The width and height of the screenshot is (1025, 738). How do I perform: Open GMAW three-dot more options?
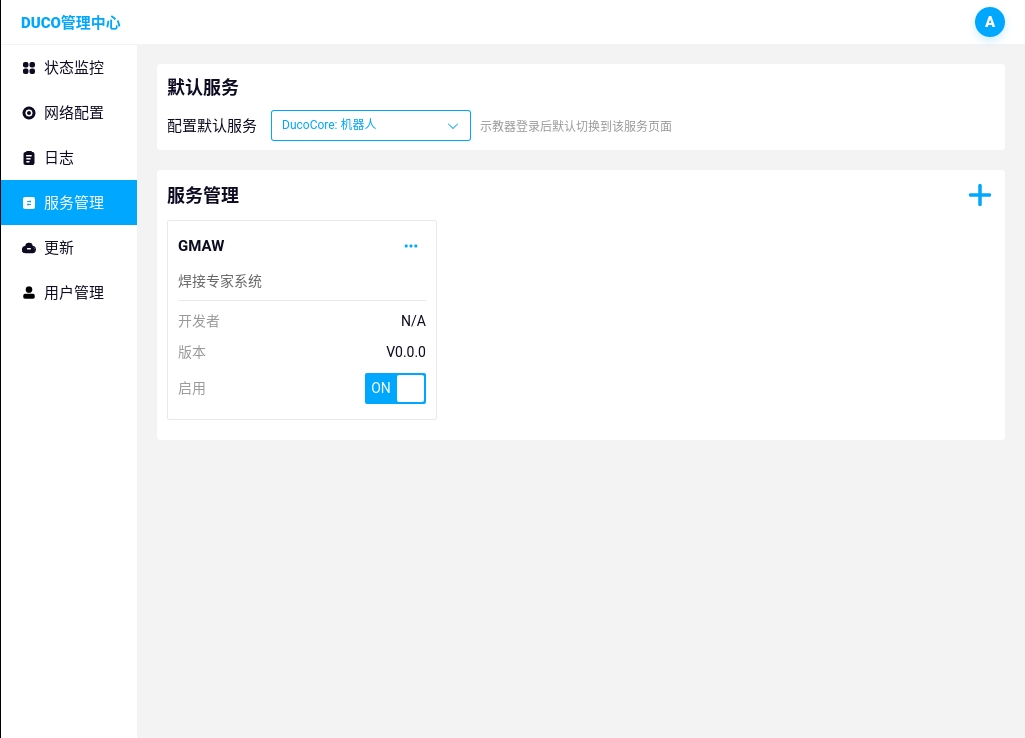(411, 246)
